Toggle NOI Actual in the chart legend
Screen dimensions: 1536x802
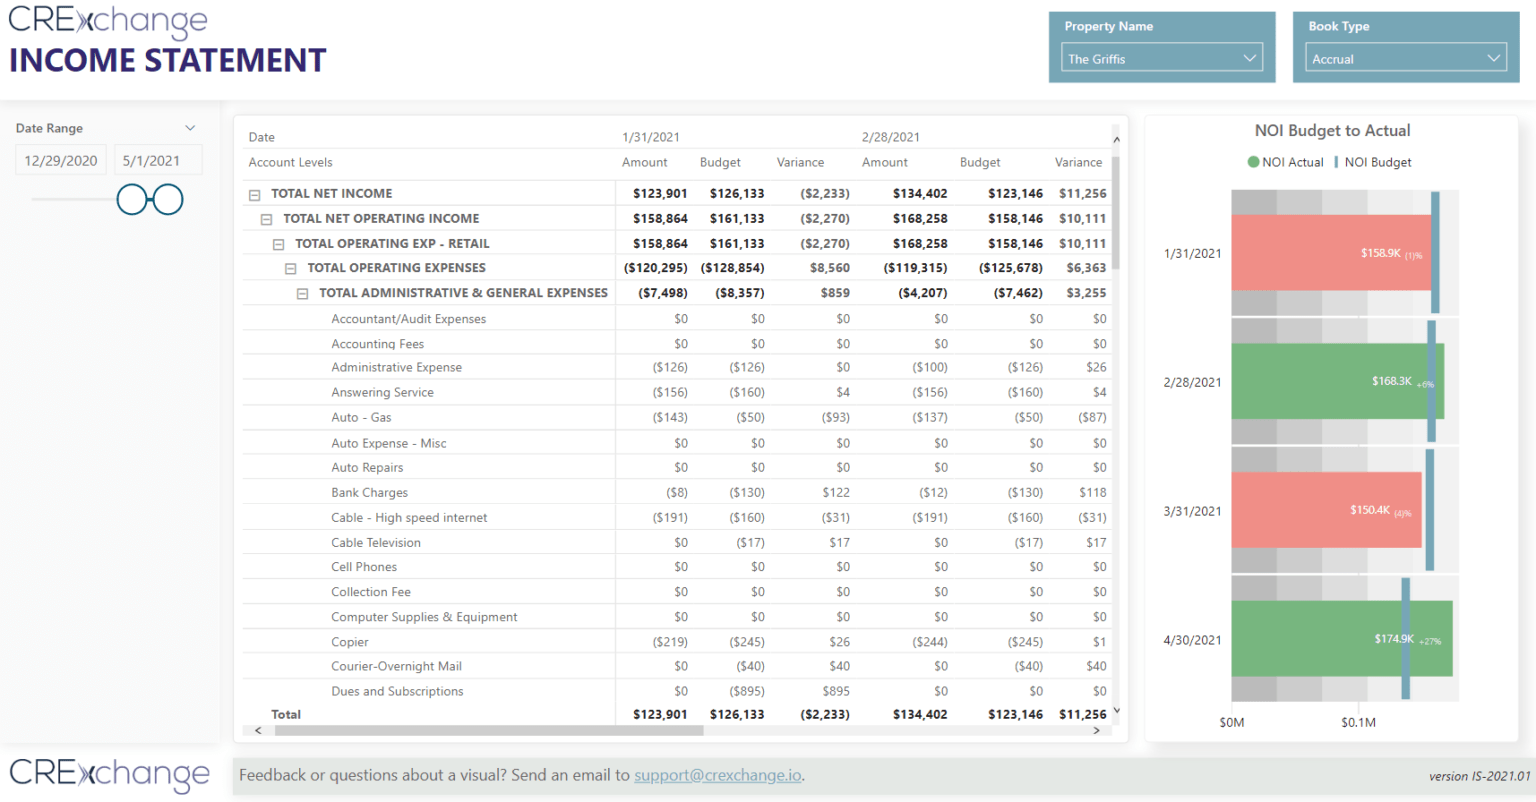pyautogui.click(x=1285, y=161)
